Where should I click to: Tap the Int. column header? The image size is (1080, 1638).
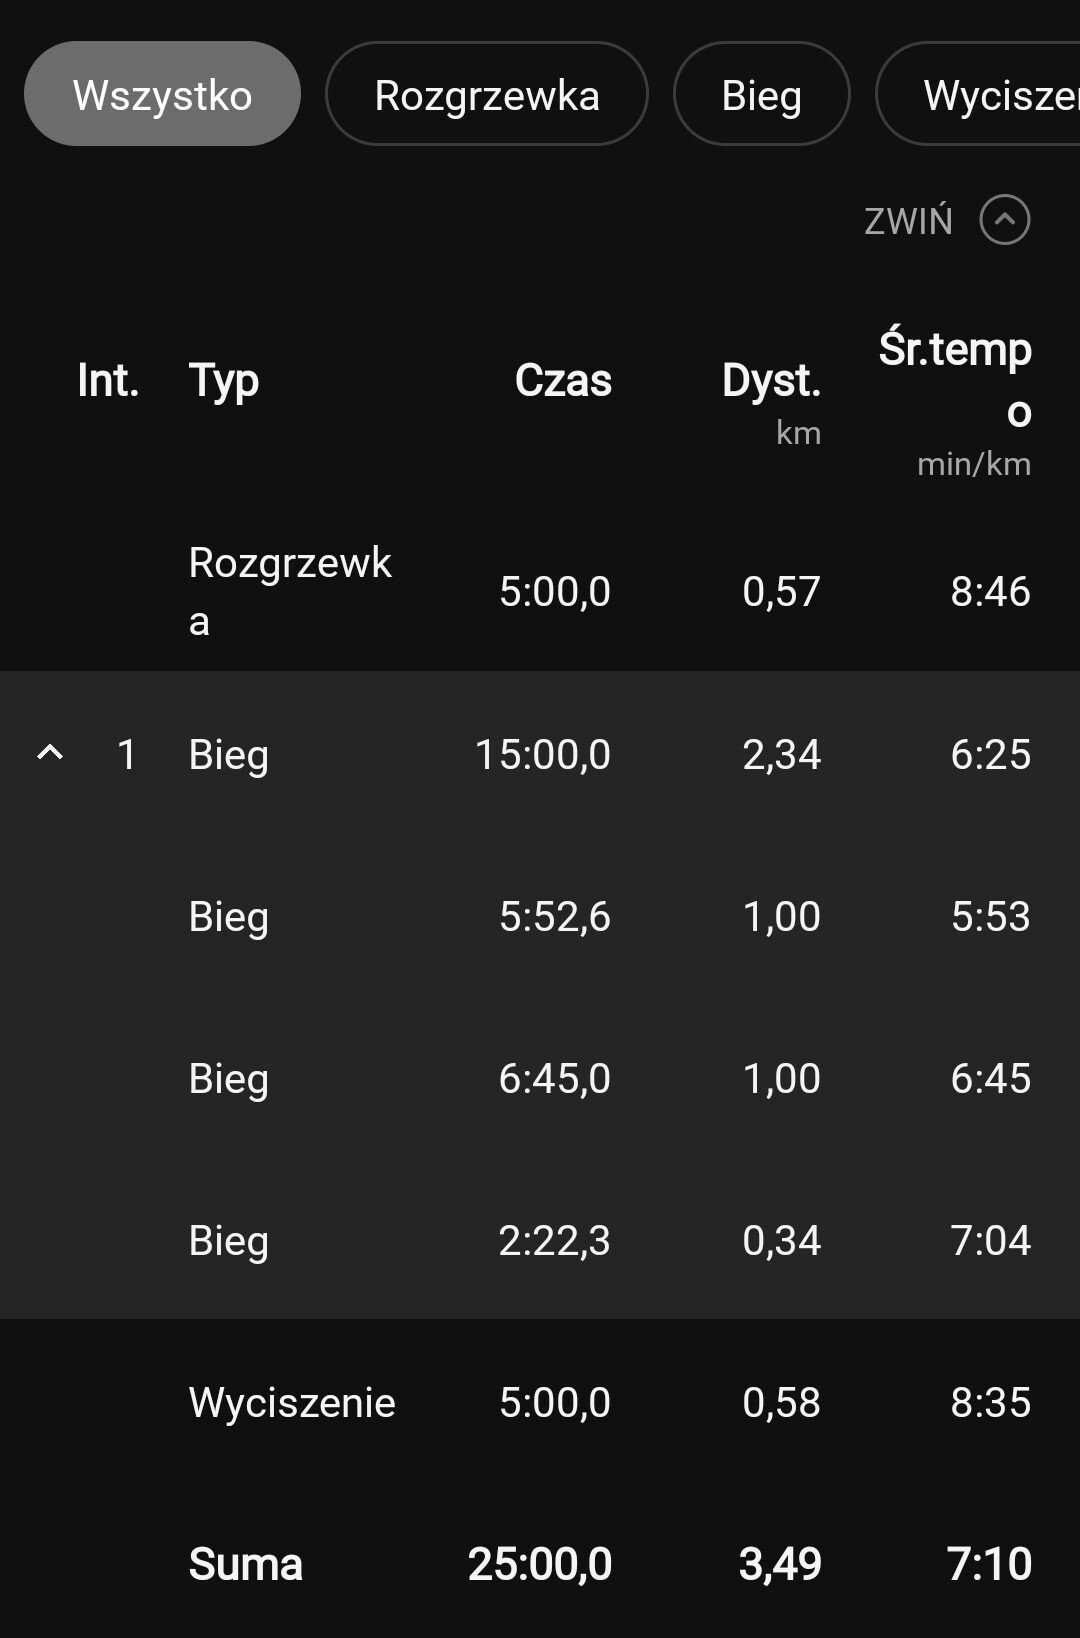(x=108, y=381)
